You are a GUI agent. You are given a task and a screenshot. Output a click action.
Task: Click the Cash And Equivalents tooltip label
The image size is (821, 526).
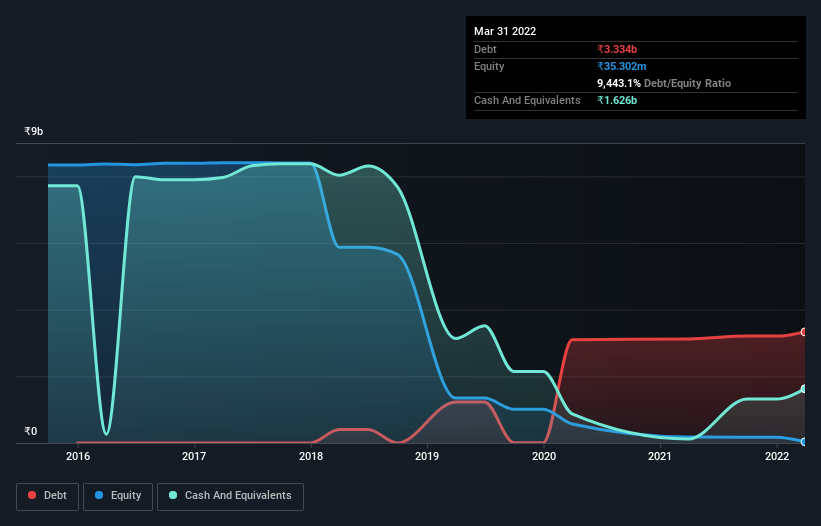click(x=527, y=100)
